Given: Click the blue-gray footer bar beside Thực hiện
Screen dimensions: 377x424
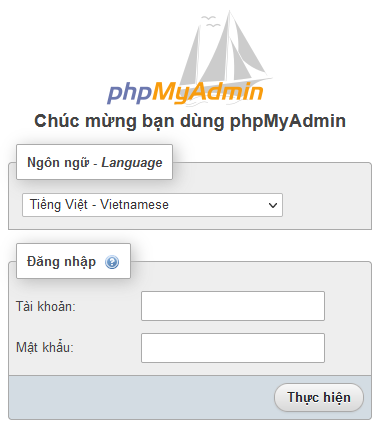Looking at the screenshot, I should click(x=141, y=397).
